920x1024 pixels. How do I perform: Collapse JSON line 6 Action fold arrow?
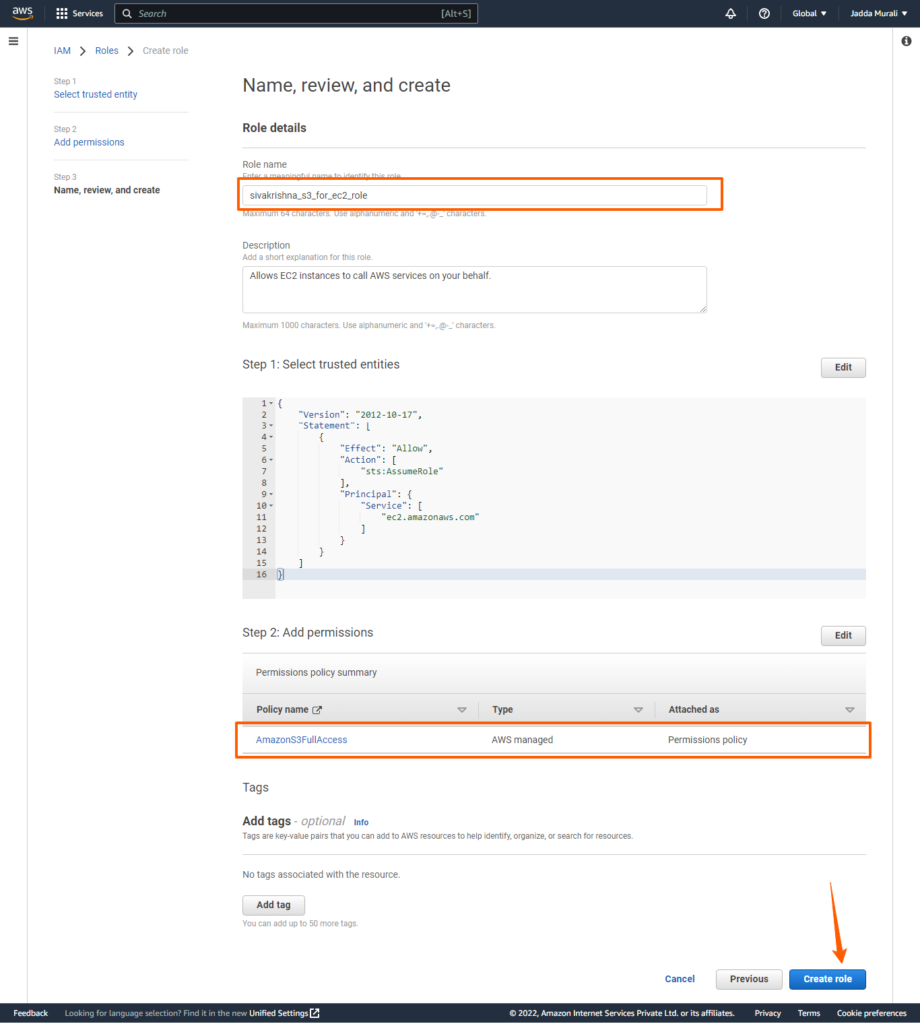pyautogui.click(x=271, y=460)
